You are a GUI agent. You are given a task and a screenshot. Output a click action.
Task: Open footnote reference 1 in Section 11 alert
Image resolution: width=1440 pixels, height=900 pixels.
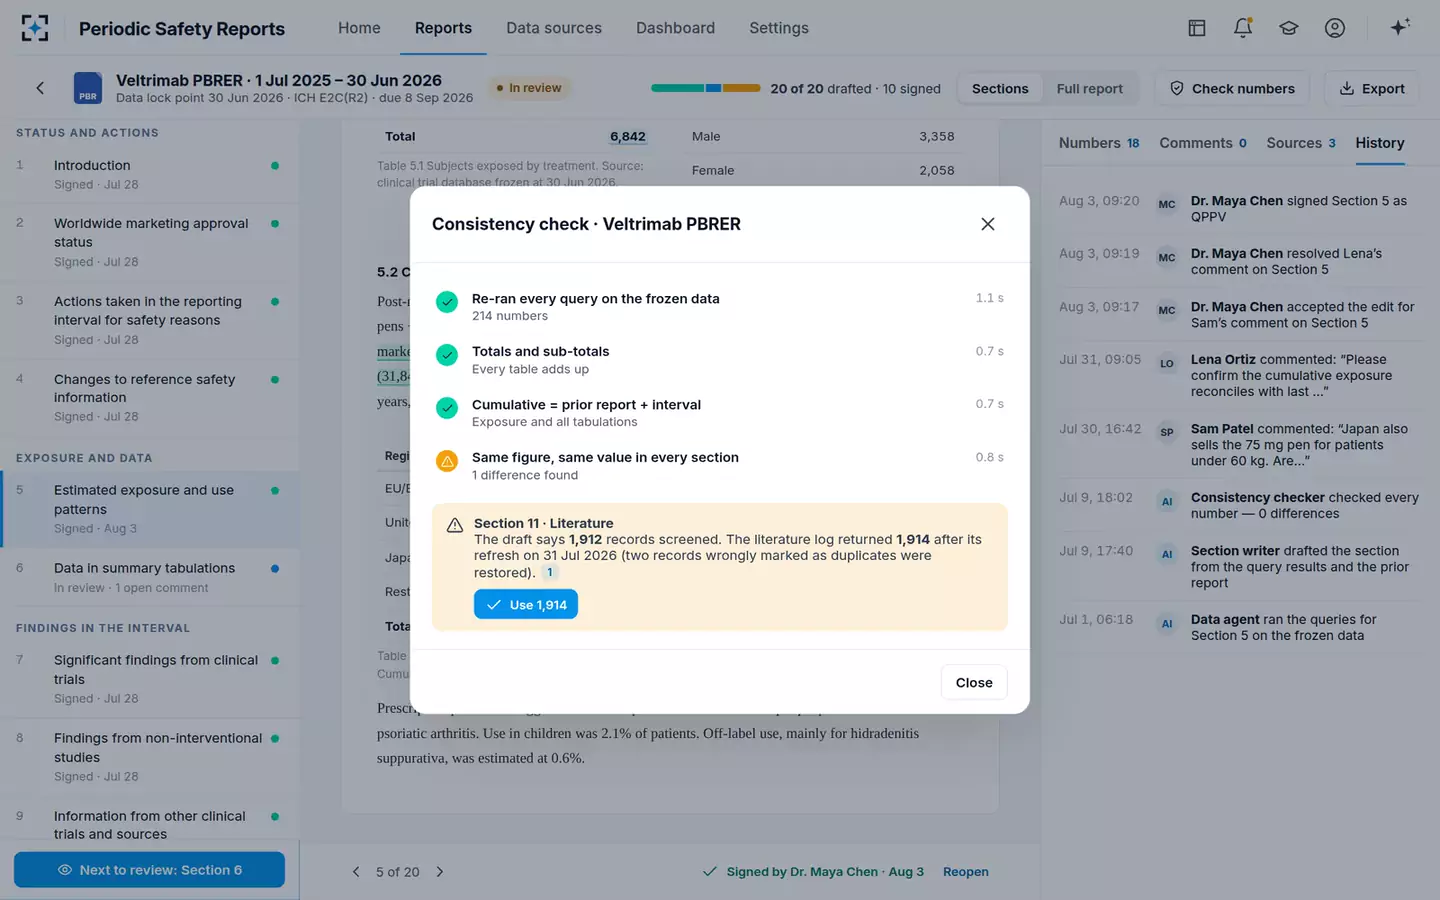tap(549, 573)
